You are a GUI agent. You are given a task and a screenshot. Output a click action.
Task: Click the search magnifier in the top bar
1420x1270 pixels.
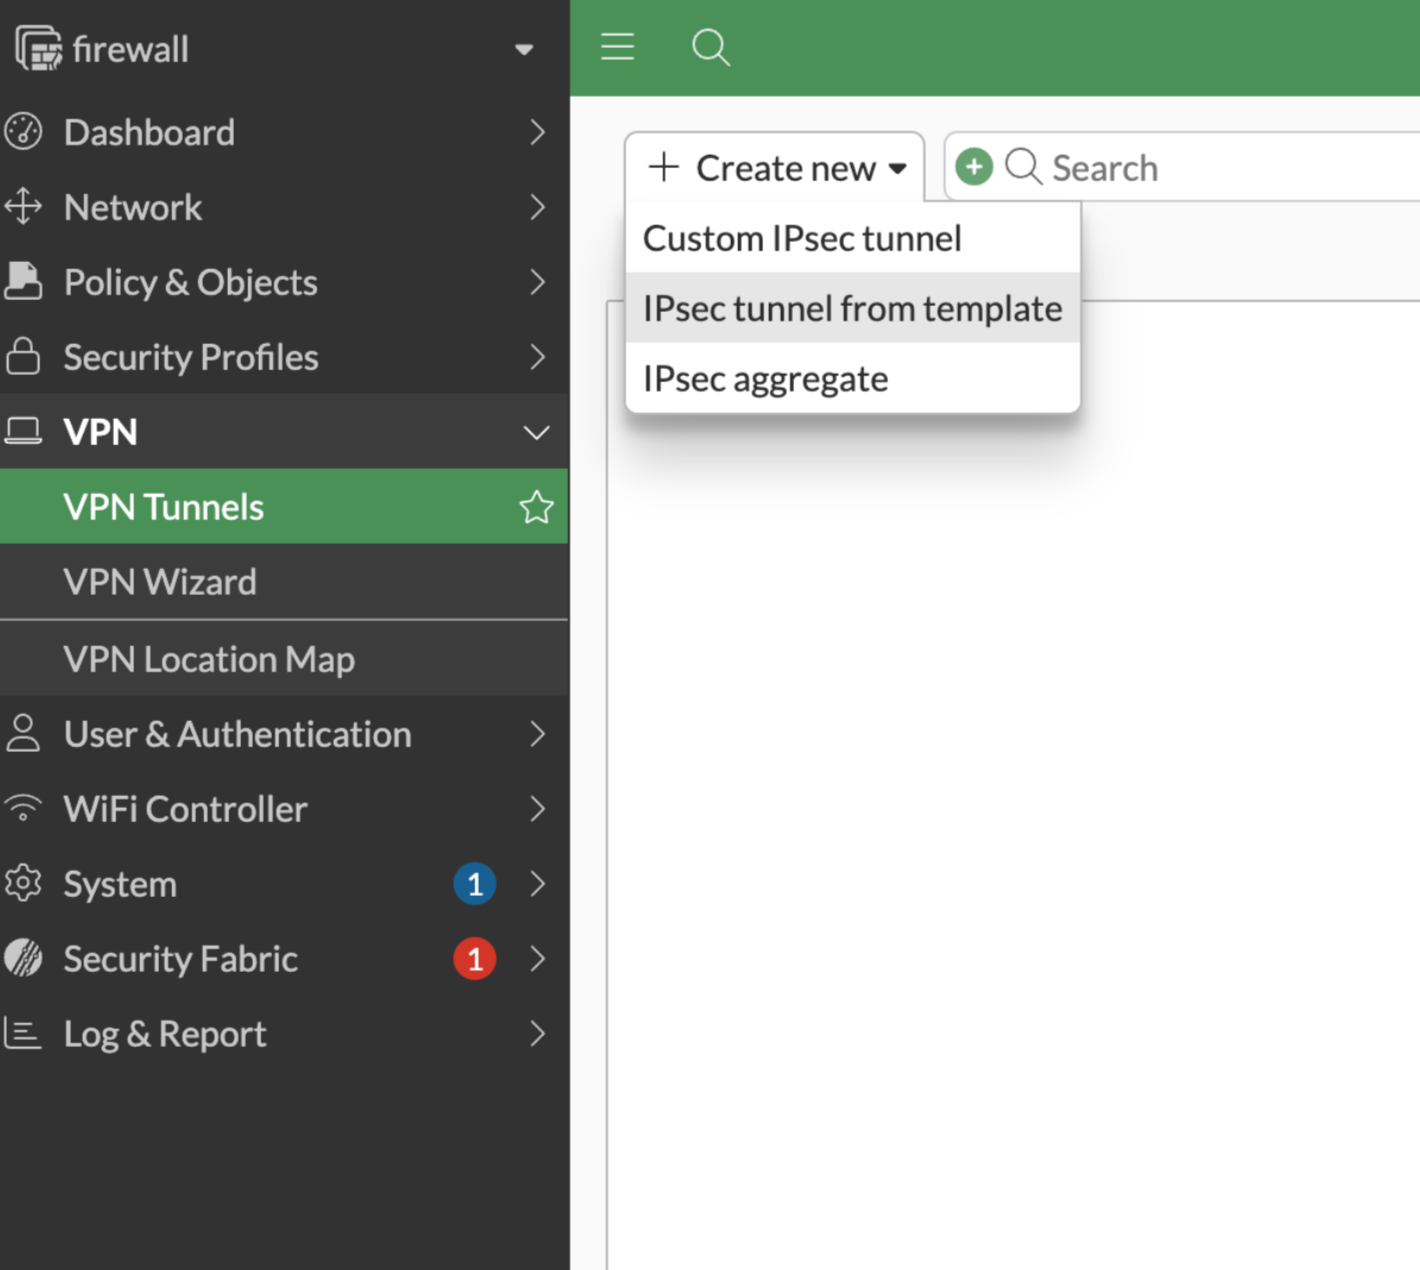tap(710, 47)
